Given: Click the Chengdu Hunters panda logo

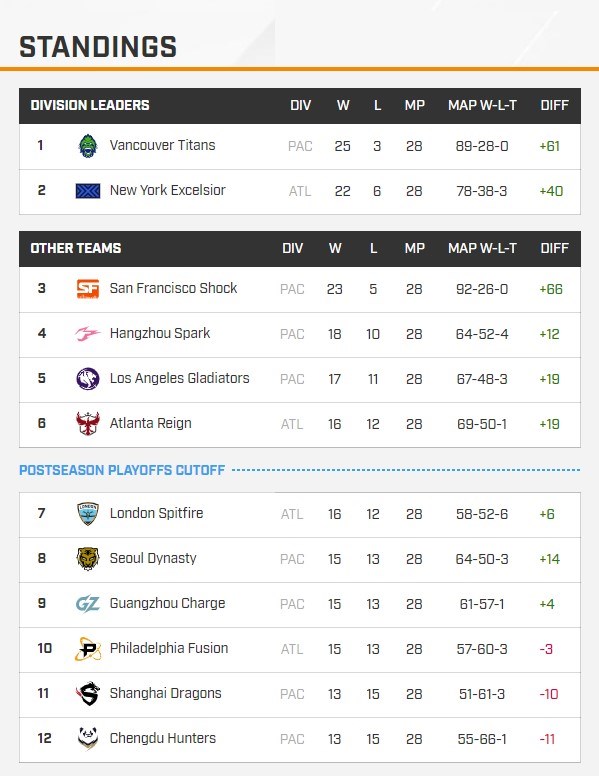Looking at the screenshot, I should coord(88,738).
